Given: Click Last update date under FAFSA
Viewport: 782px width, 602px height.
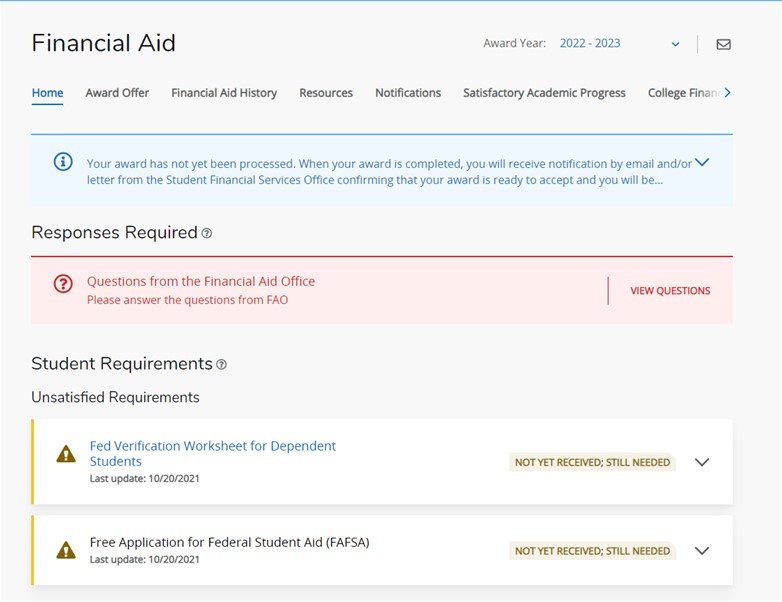Looking at the screenshot, I should 145,560.
